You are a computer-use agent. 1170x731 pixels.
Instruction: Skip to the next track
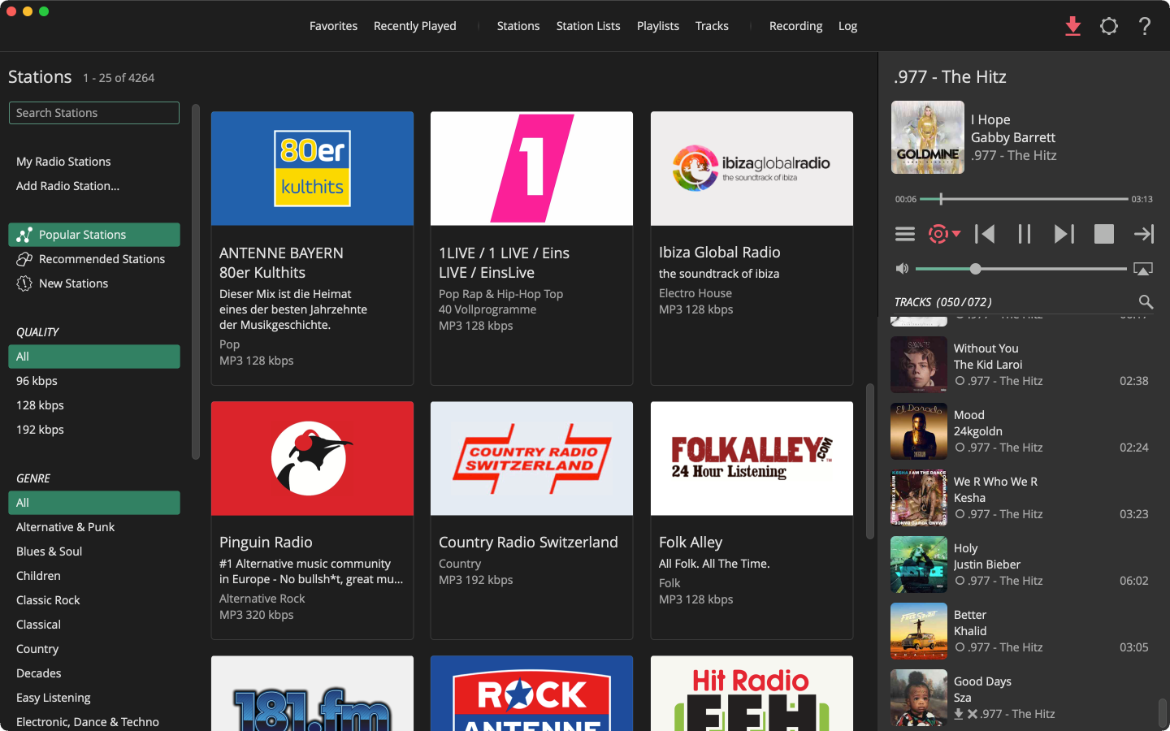(1063, 233)
